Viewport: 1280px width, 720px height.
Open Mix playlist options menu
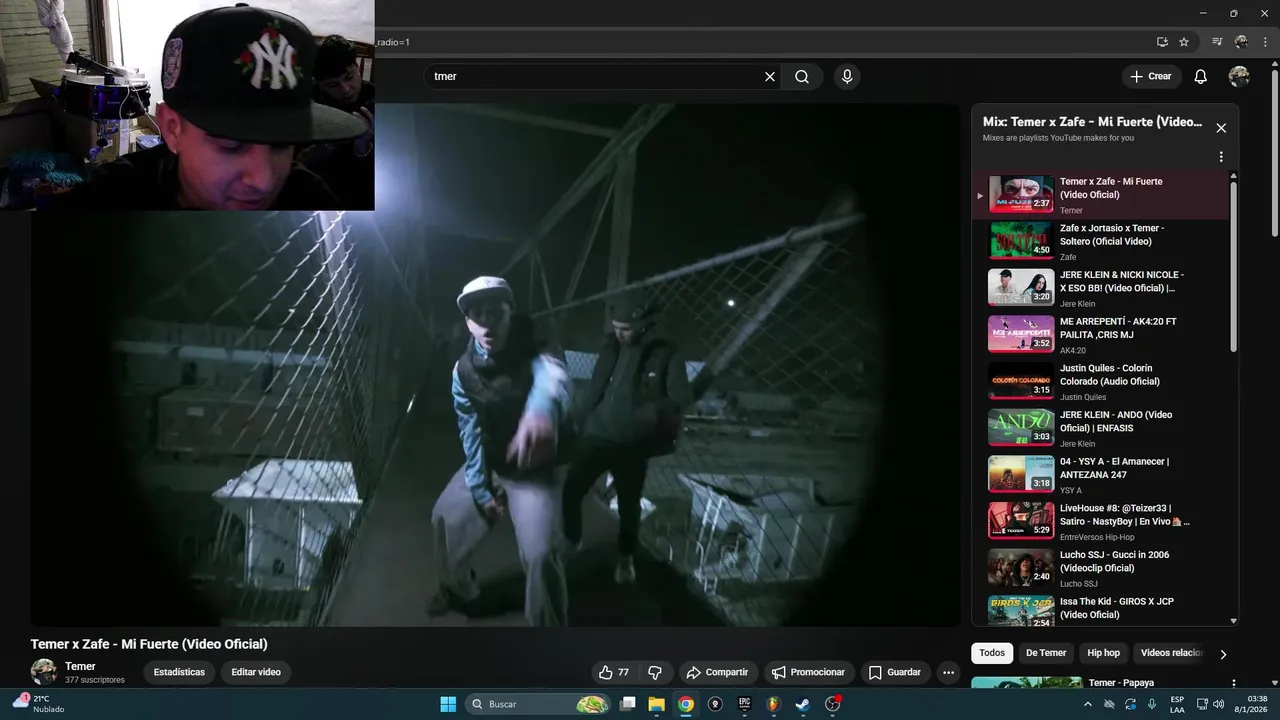(1221, 157)
